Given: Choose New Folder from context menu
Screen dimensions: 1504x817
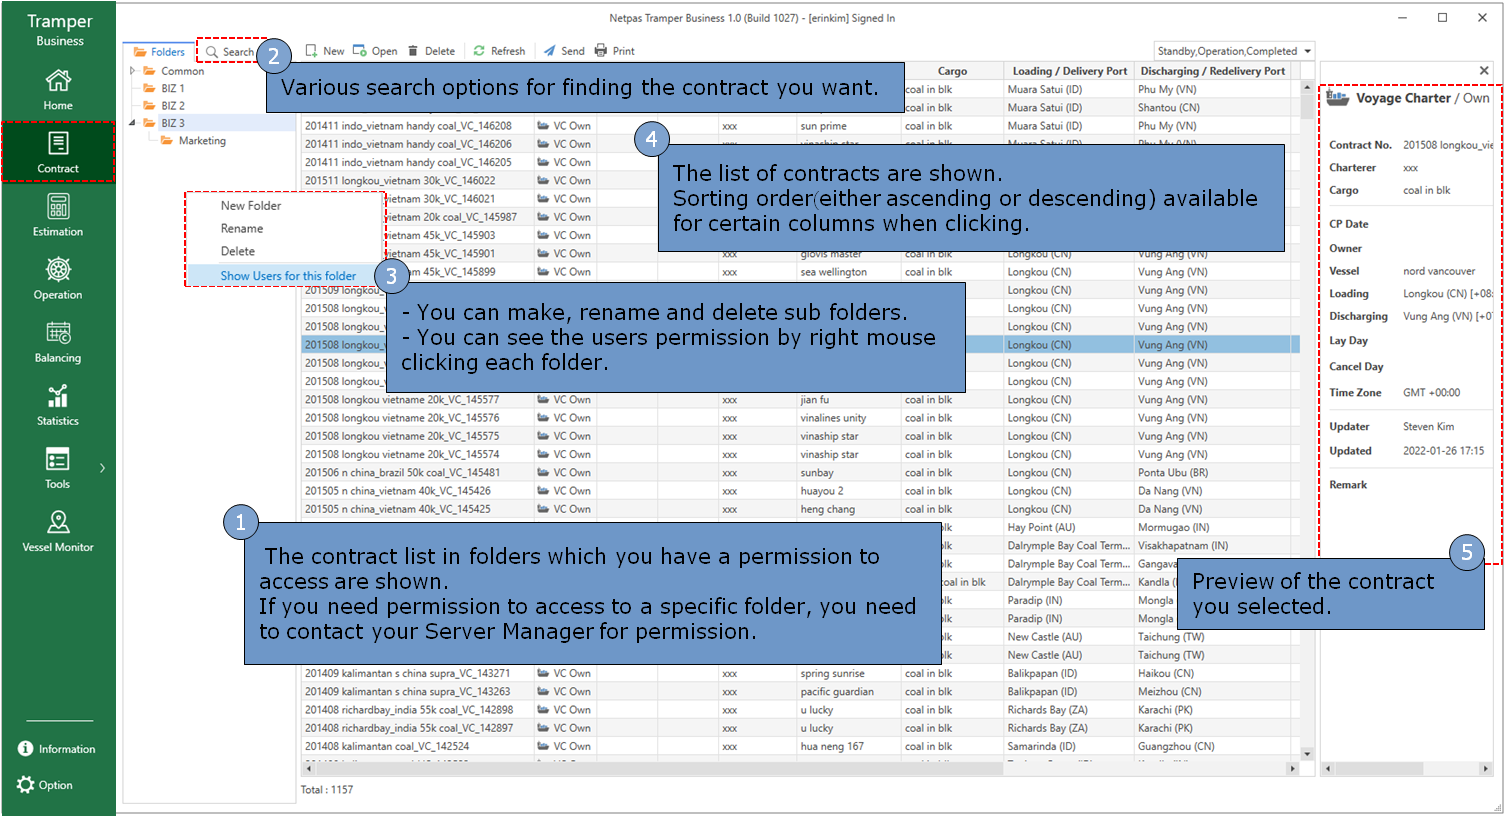Looking at the screenshot, I should [x=251, y=205].
